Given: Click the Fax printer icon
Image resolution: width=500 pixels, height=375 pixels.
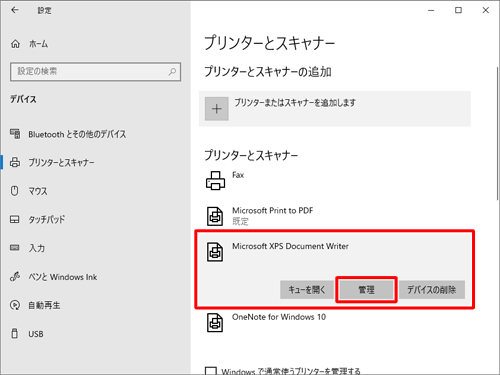Looking at the screenshot, I should (215, 180).
